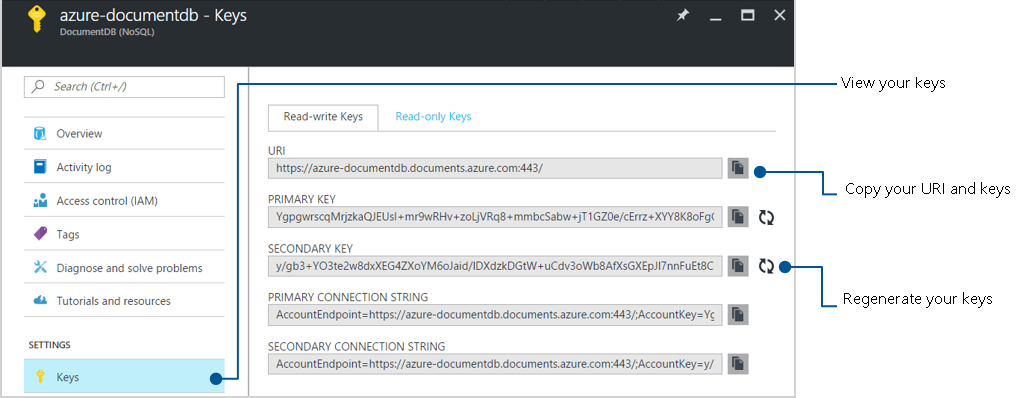This screenshot has height=398, width=1016.
Task: Click the Keys icon in the Settings list
Action: (x=40, y=377)
